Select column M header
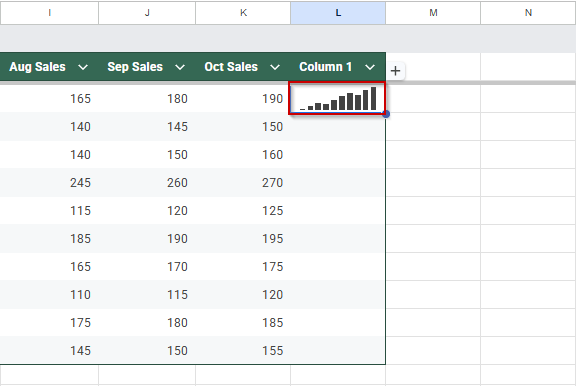Viewport: 576px width, 386px height. pos(433,13)
